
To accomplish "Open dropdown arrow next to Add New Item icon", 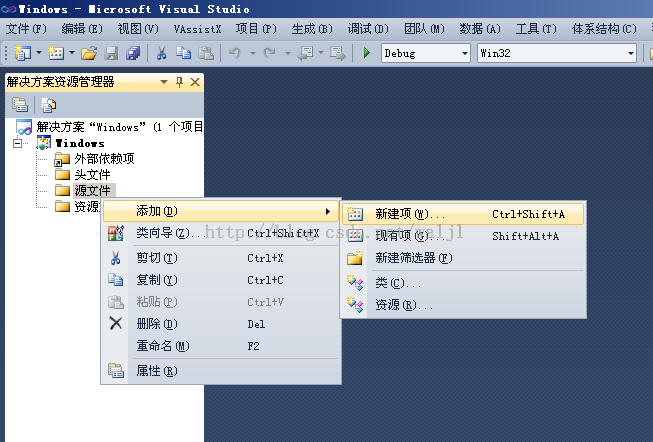I will (x=72, y=53).
